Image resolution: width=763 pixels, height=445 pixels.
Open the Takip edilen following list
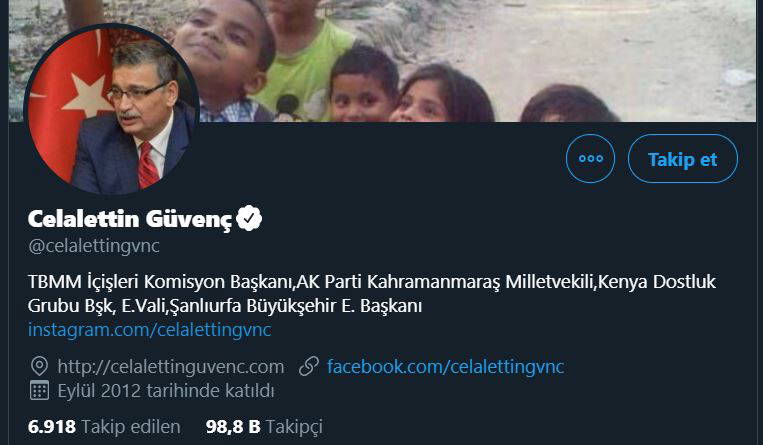(131, 426)
